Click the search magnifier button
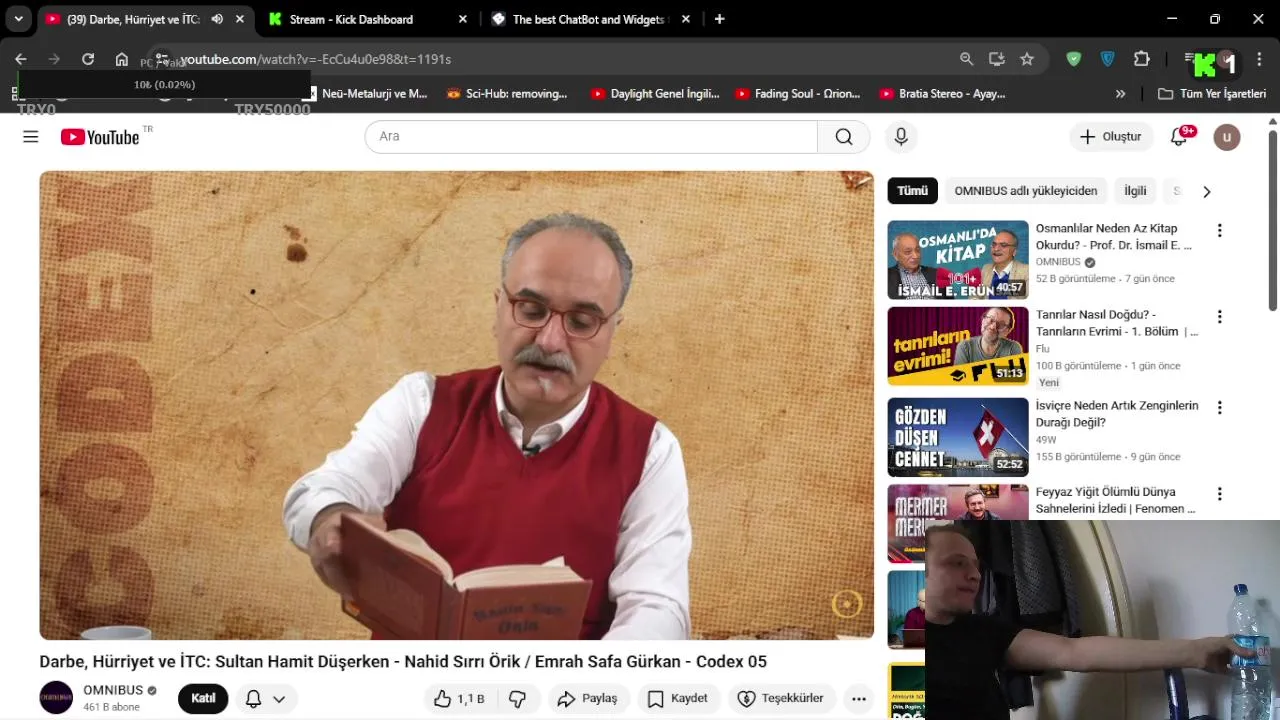1280x720 pixels. point(844,137)
